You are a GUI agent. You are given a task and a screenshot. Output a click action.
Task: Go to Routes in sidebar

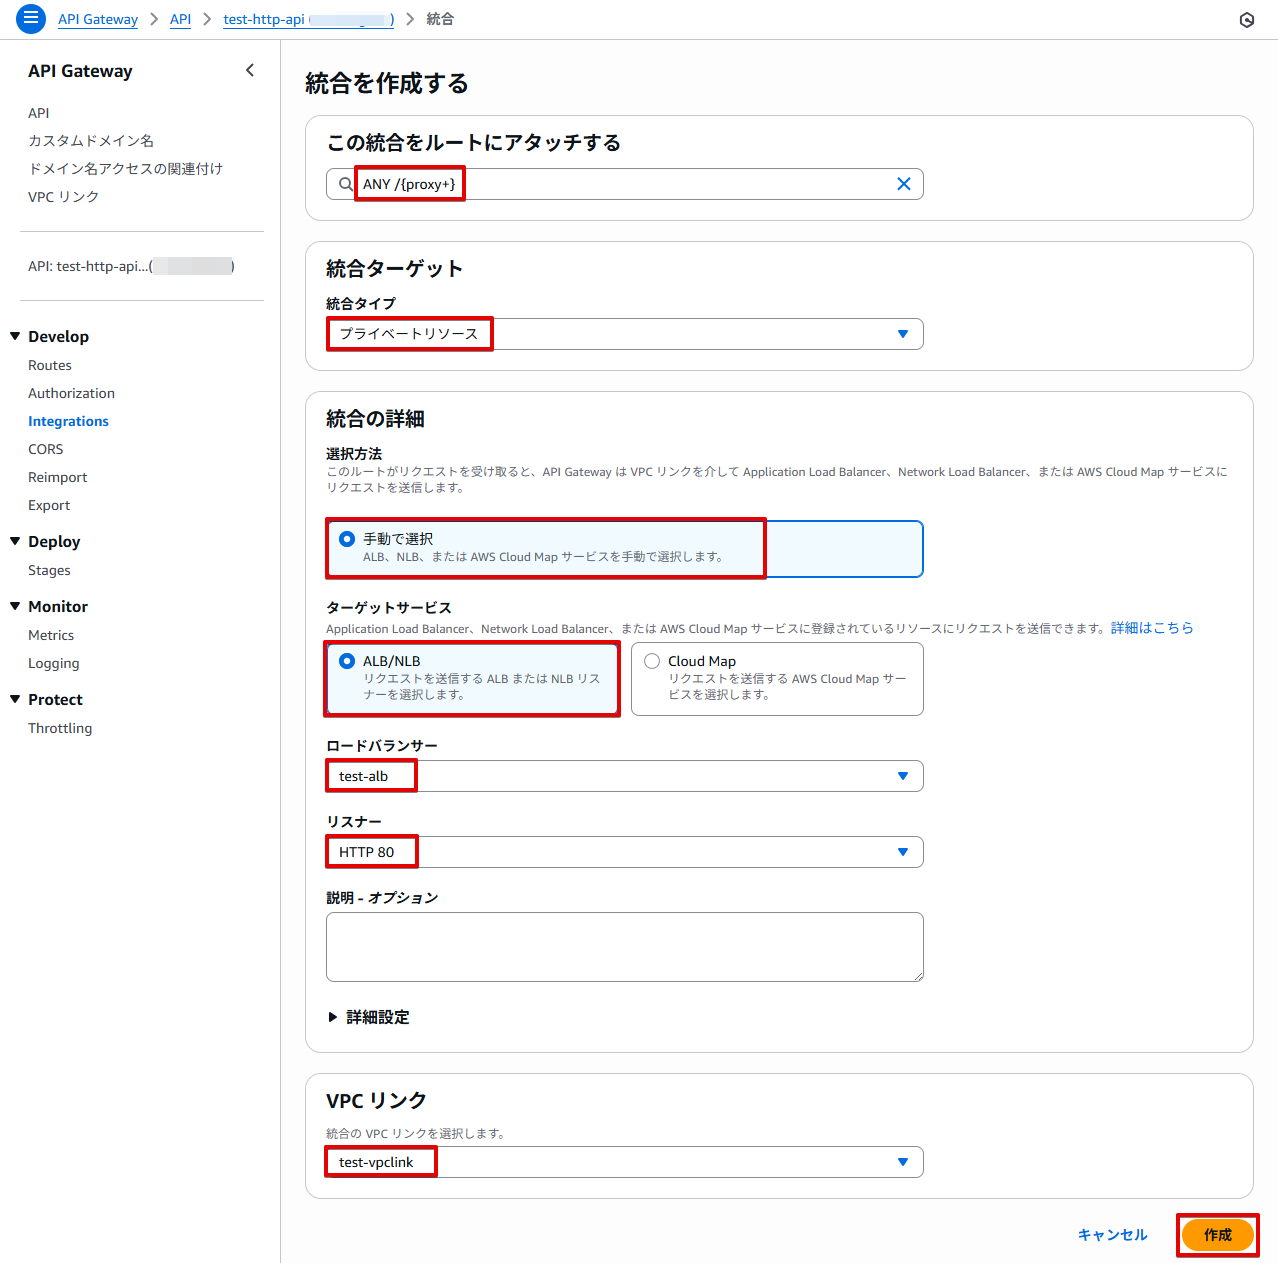pos(50,365)
